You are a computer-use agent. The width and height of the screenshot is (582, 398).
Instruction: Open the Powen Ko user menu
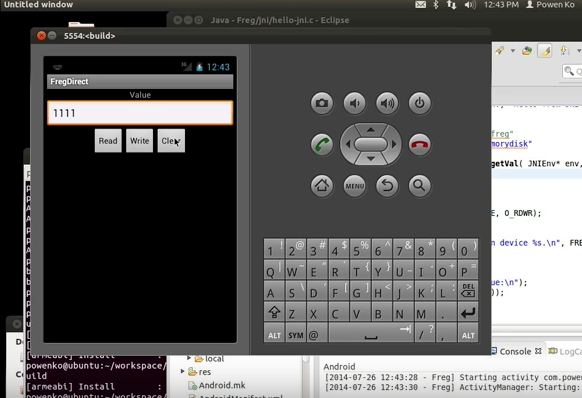pyautogui.click(x=550, y=4)
